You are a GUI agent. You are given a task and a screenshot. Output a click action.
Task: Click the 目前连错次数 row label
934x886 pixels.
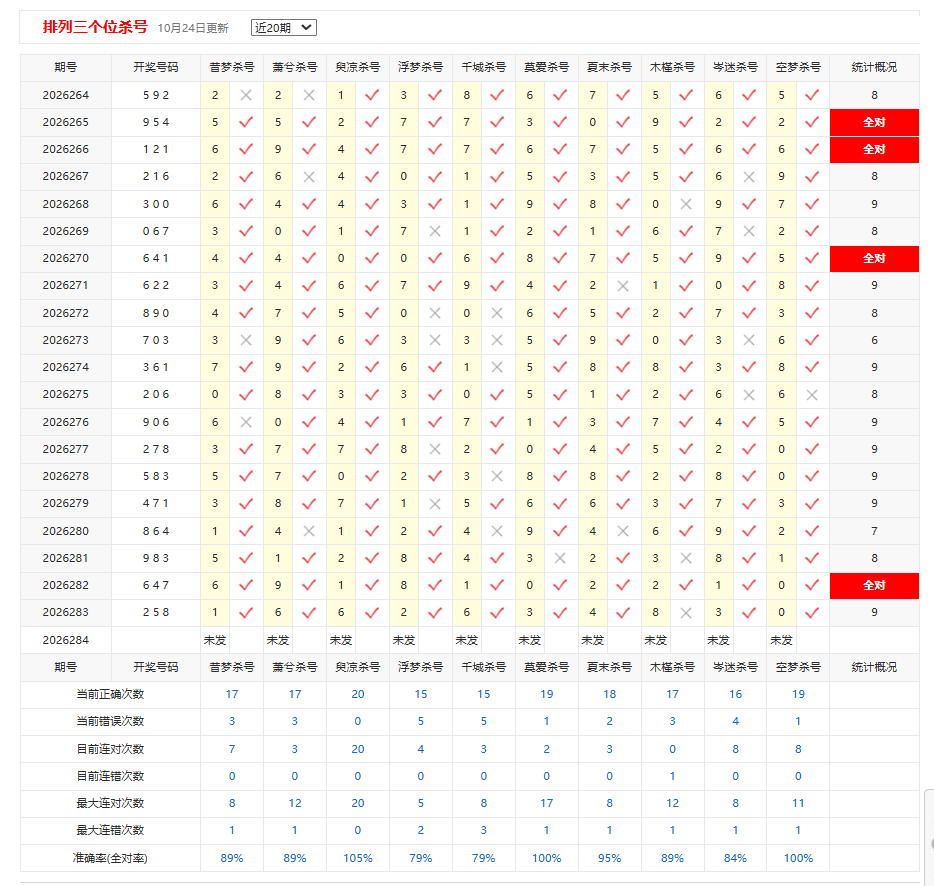110,776
